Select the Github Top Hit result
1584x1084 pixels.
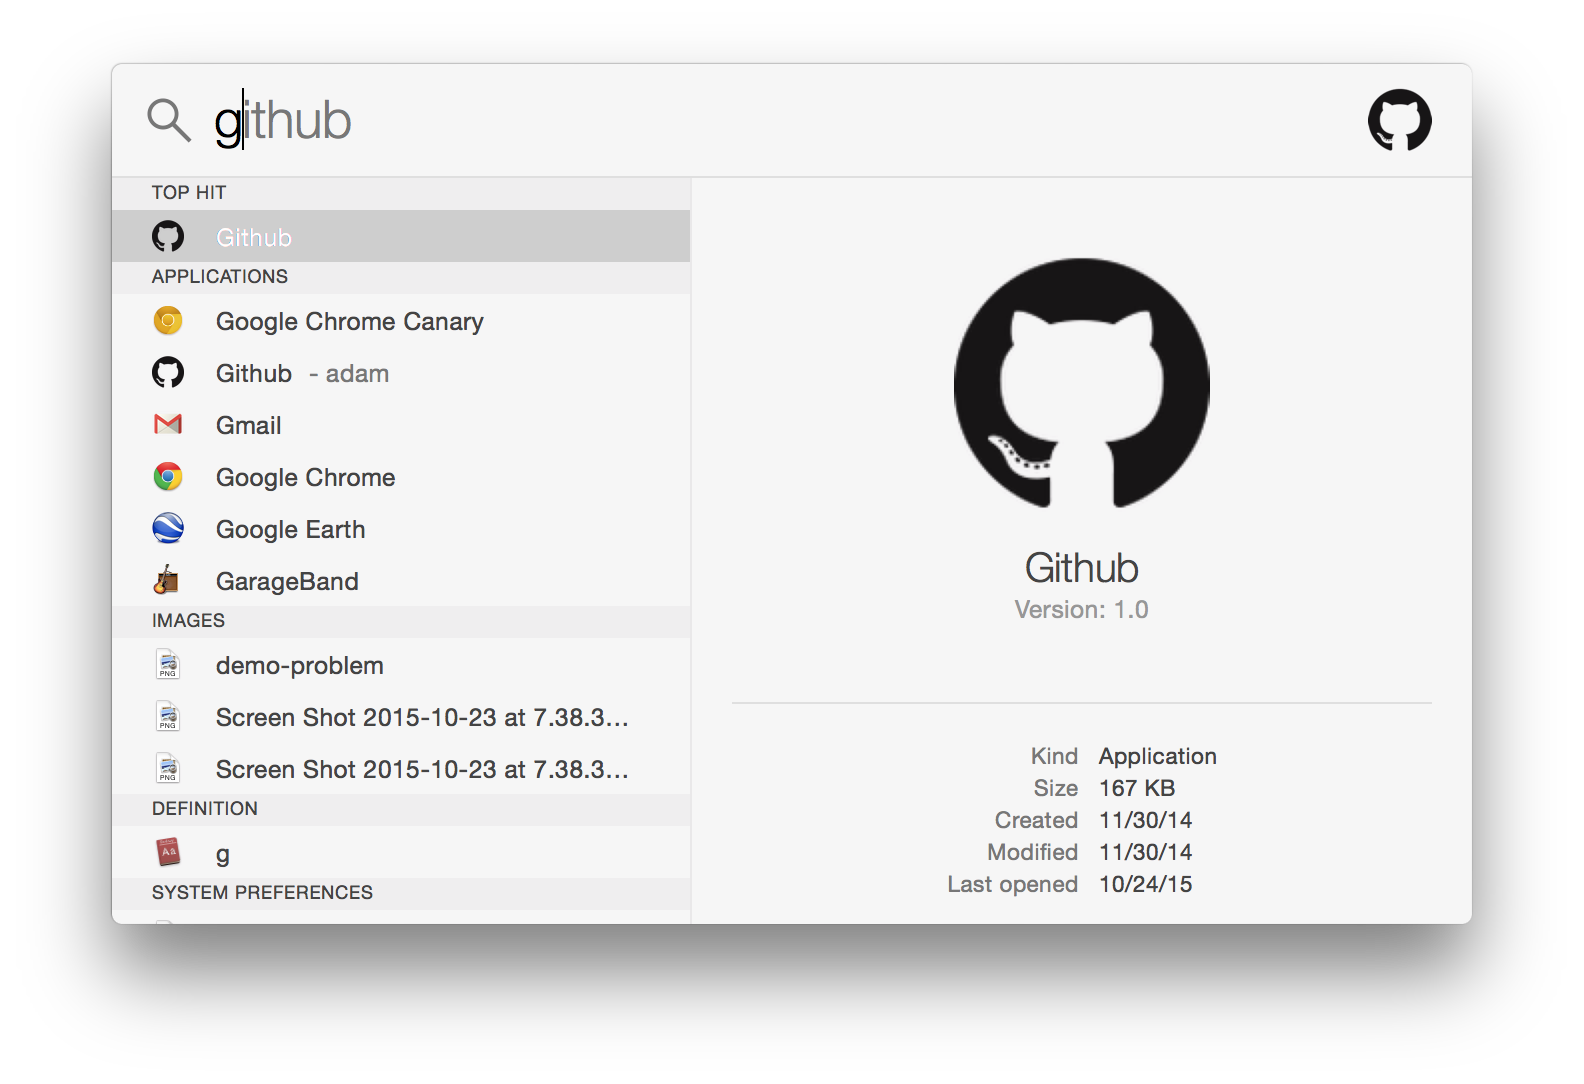[401, 237]
